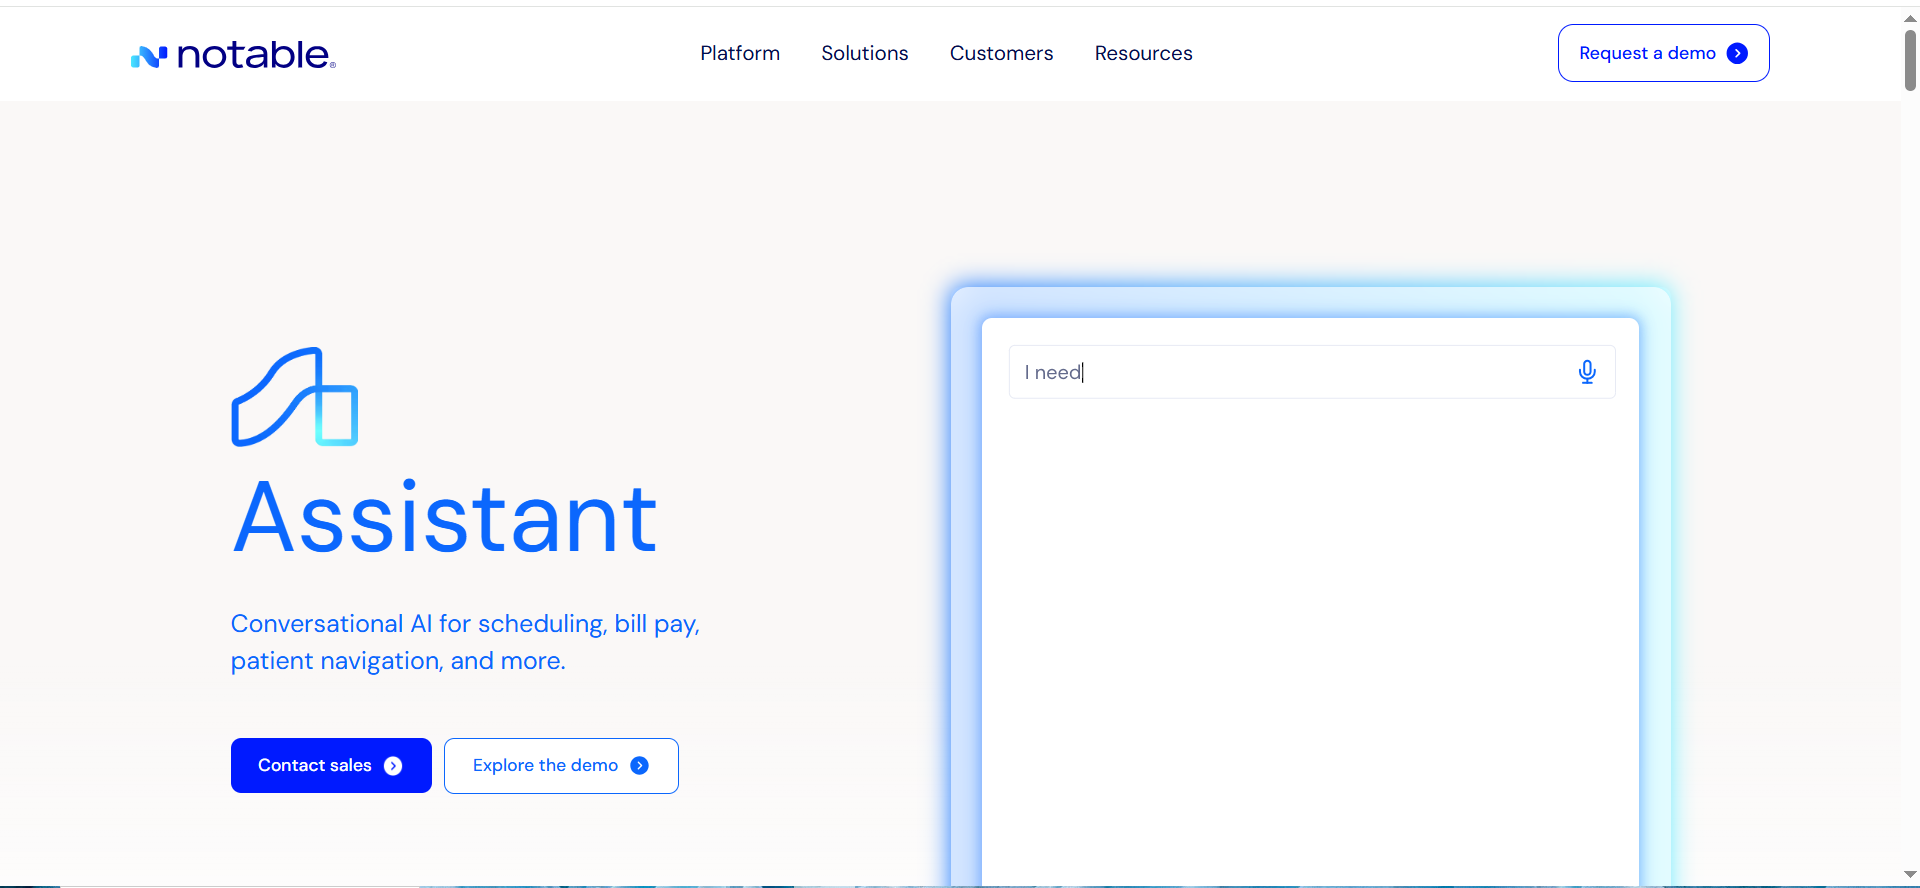The width and height of the screenshot is (1920, 888).
Task: Open the Platform menu
Action: click(740, 53)
